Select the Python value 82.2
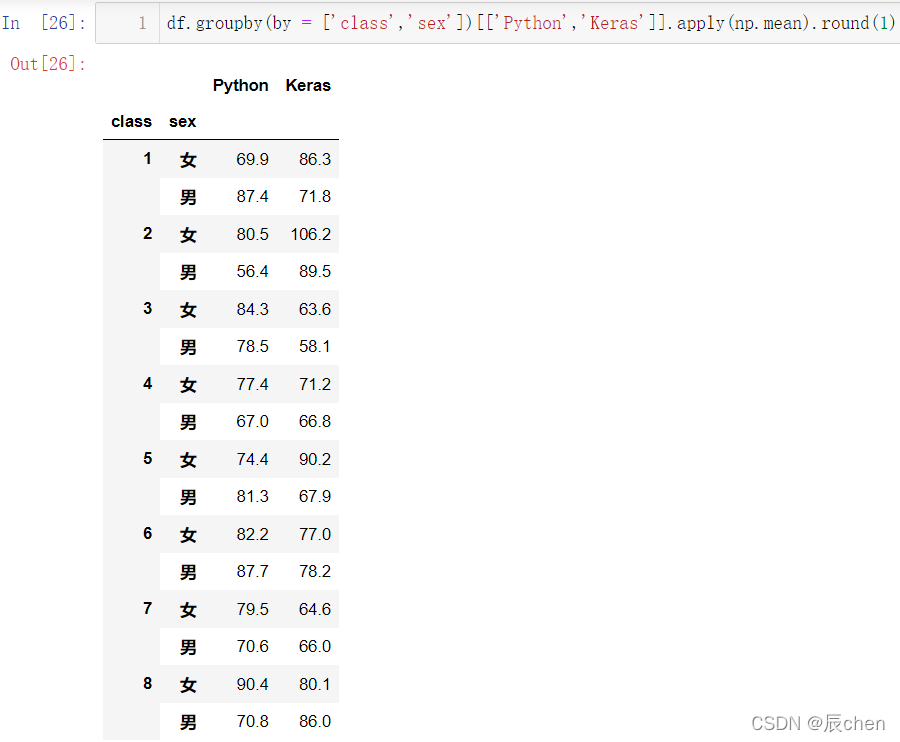The image size is (900, 742). click(253, 534)
